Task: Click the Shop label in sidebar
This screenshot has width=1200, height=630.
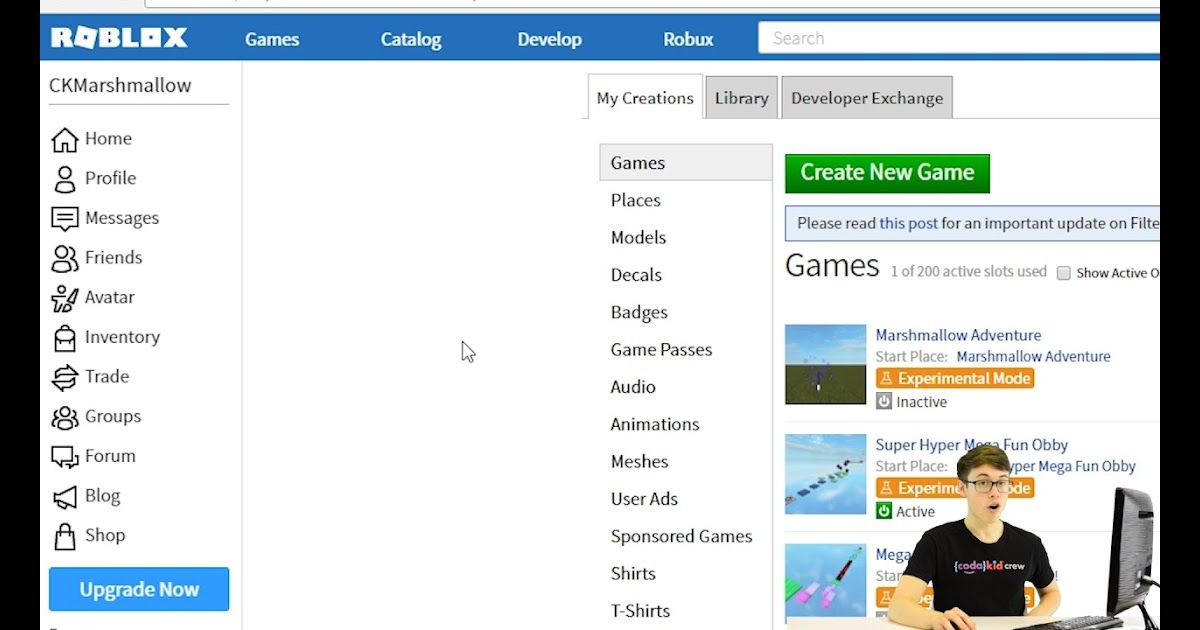Action: coord(105,535)
